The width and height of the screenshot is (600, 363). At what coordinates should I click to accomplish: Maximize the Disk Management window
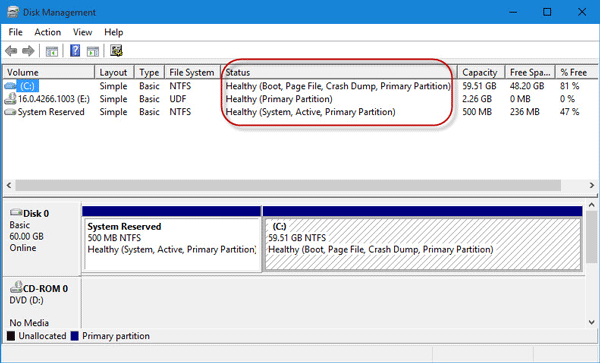[x=547, y=12]
